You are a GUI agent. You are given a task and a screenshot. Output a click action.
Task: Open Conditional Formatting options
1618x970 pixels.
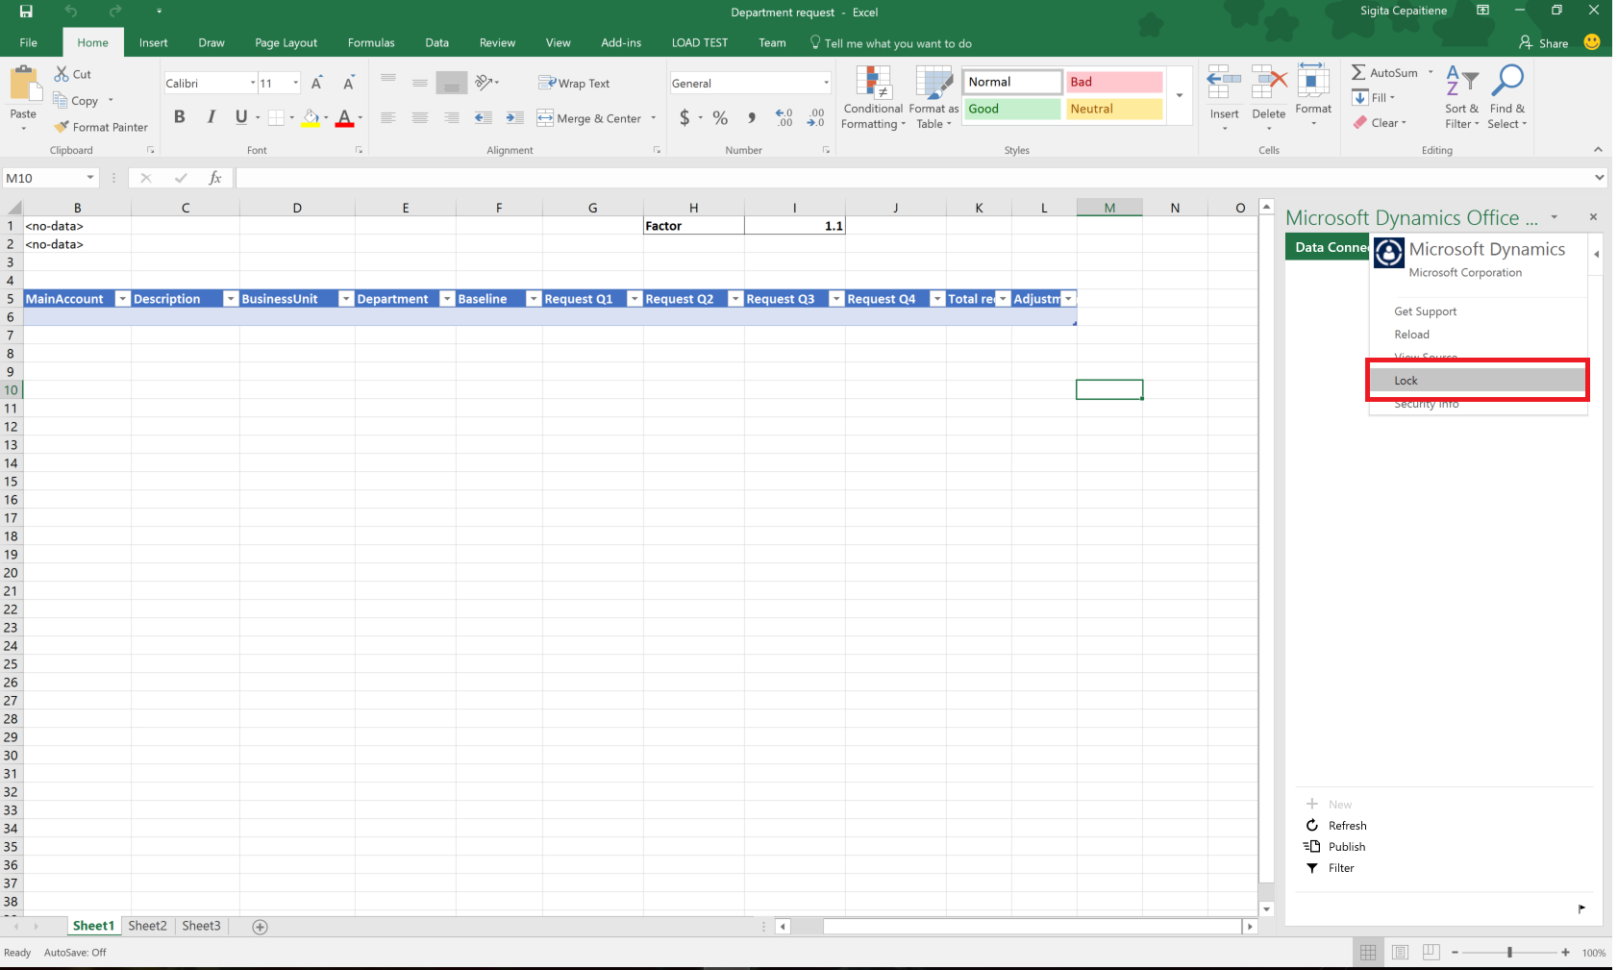[872, 97]
